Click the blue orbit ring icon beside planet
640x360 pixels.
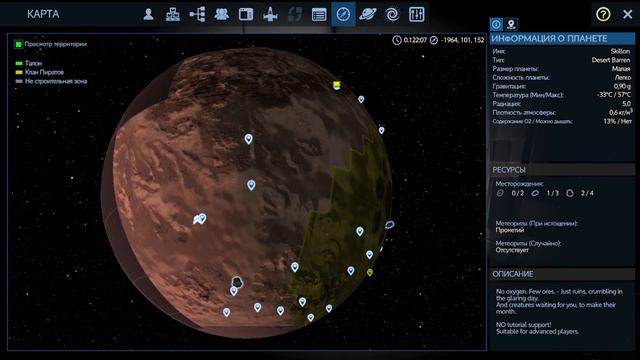[x=389, y=224]
